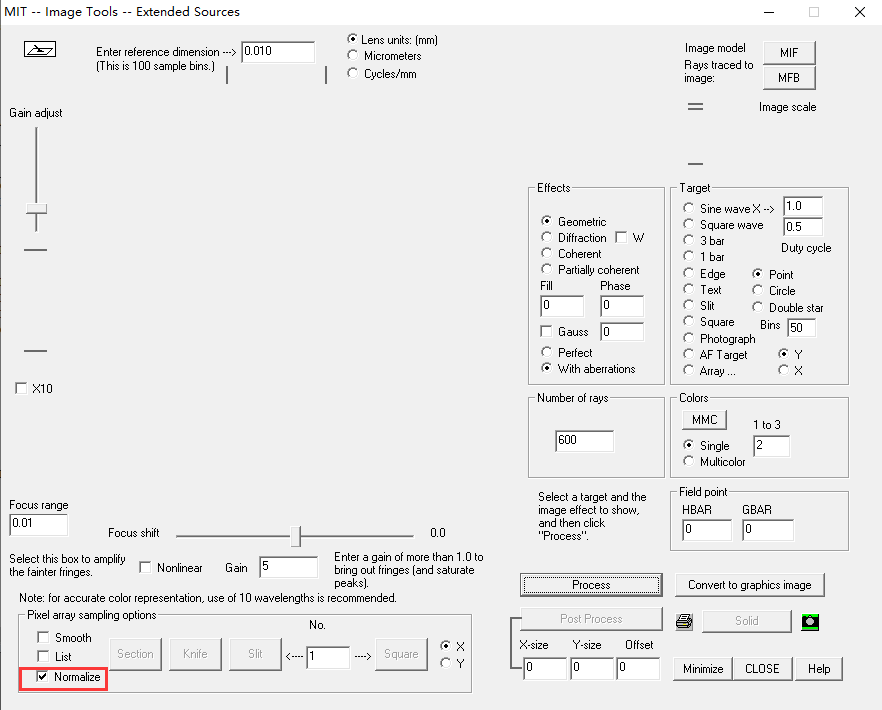Viewport: 882px width, 710px height.
Task: Open Help for this dialog
Action: click(818, 668)
